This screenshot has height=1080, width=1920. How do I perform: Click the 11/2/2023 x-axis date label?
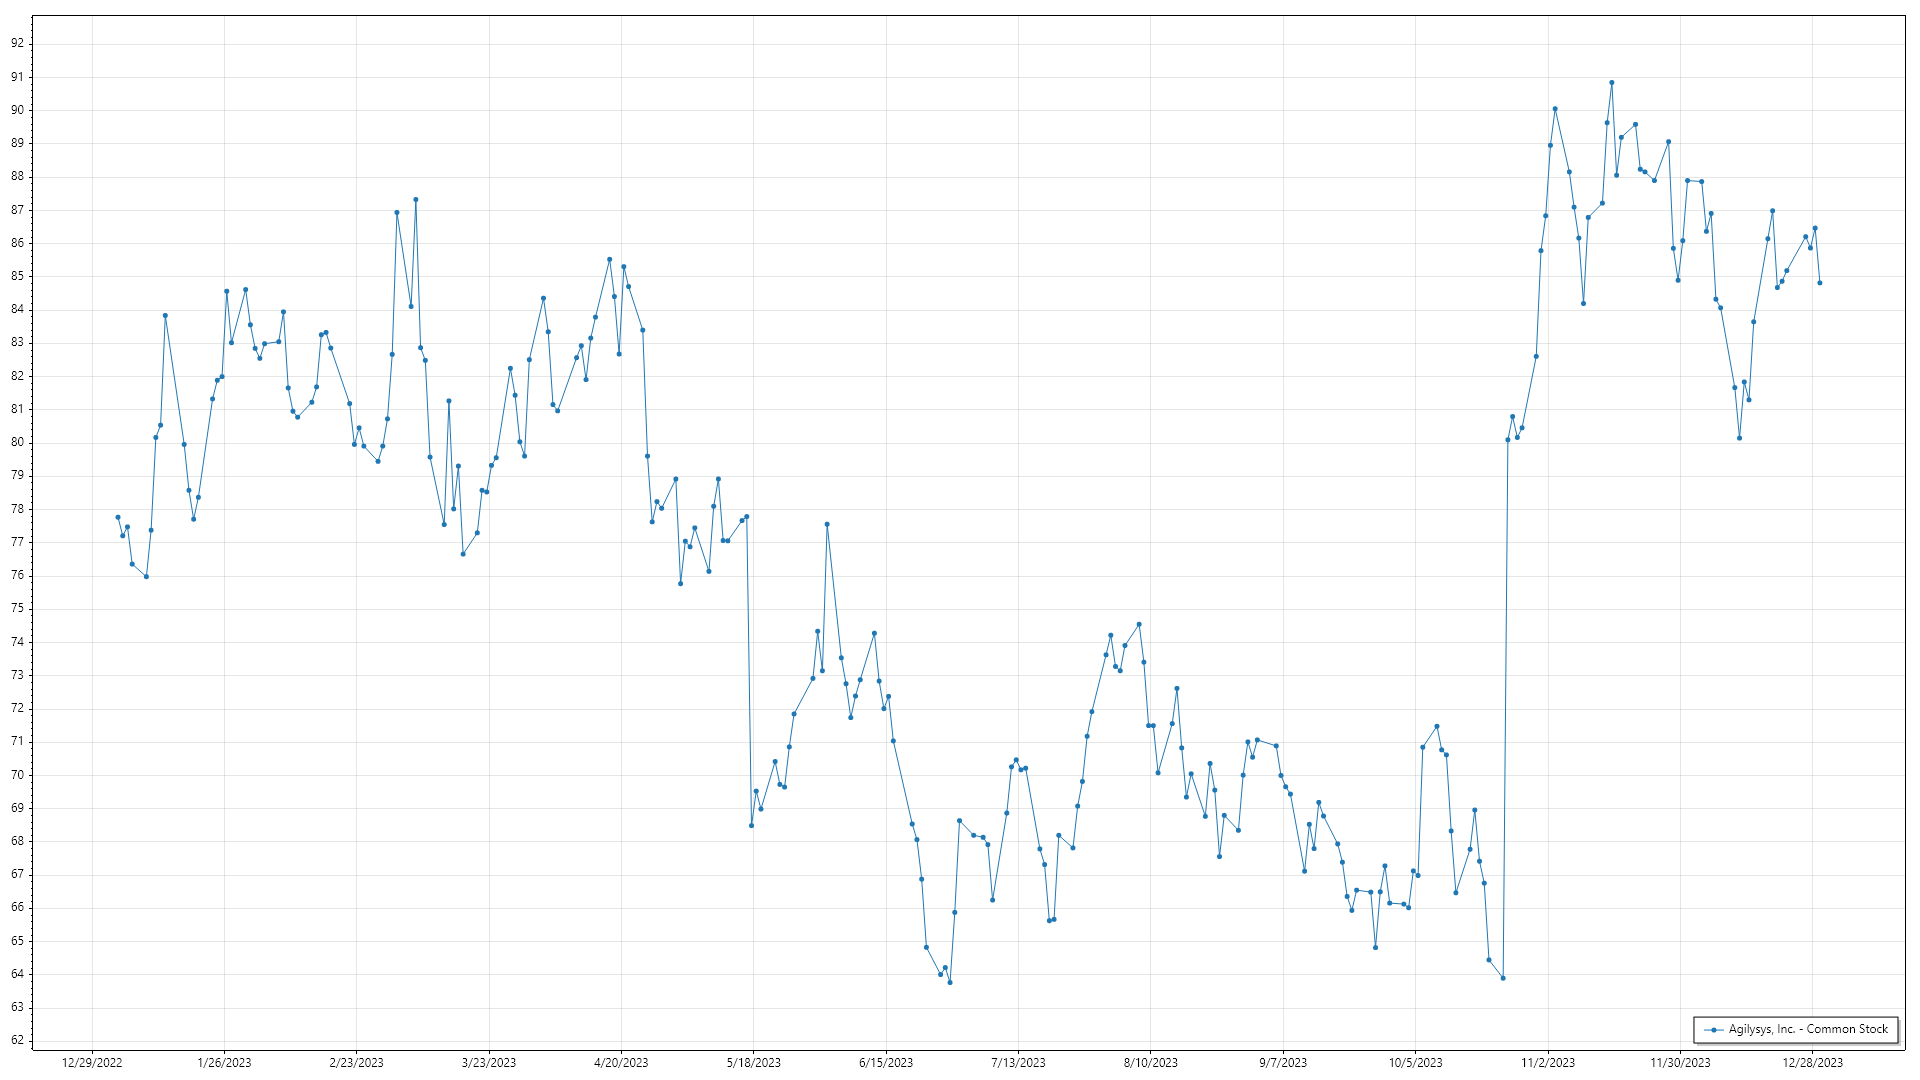pos(1547,1063)
